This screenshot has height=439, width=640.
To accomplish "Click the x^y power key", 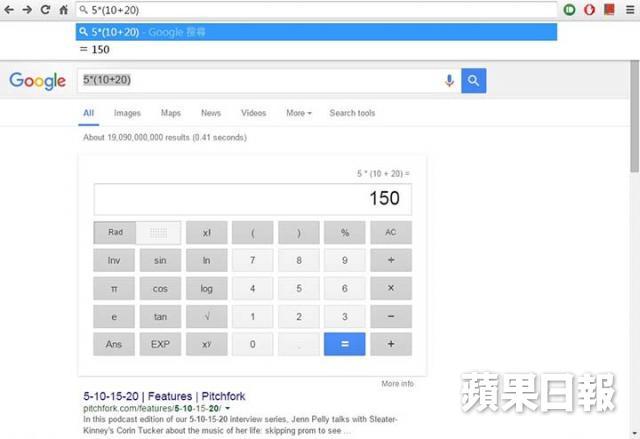I will (207, 344).
